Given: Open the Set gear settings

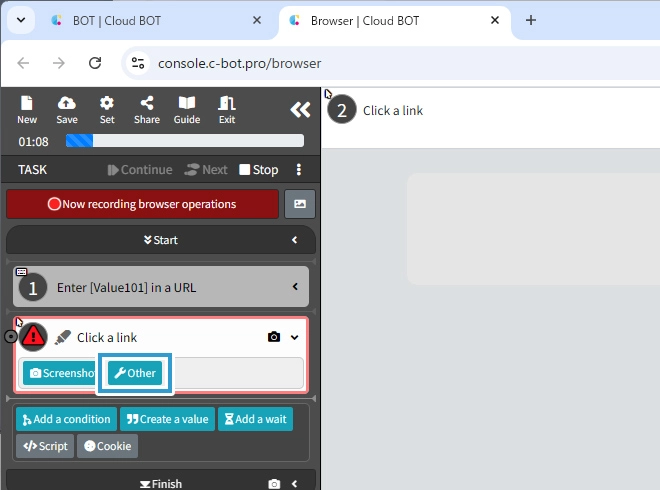Looking at the screenshot, I should [x=107, y=109].
